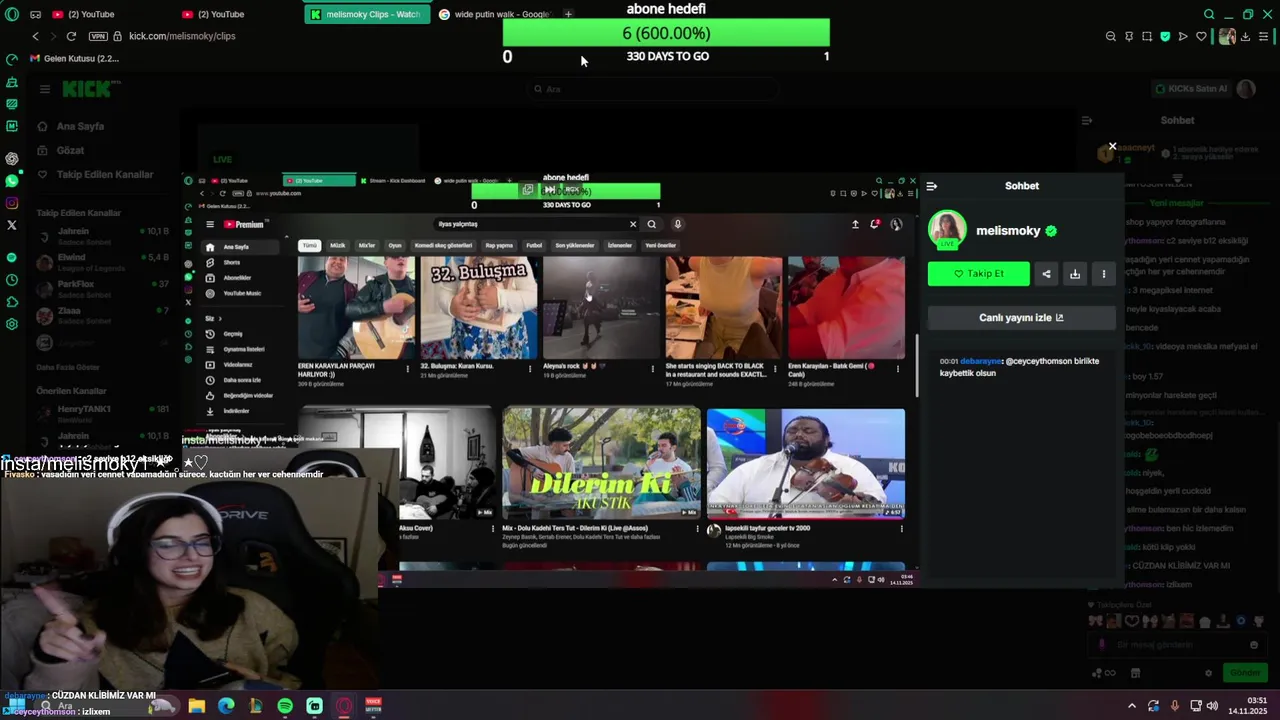
Task: Click KICKs Satın Al button
Action: click(1190, 89)
